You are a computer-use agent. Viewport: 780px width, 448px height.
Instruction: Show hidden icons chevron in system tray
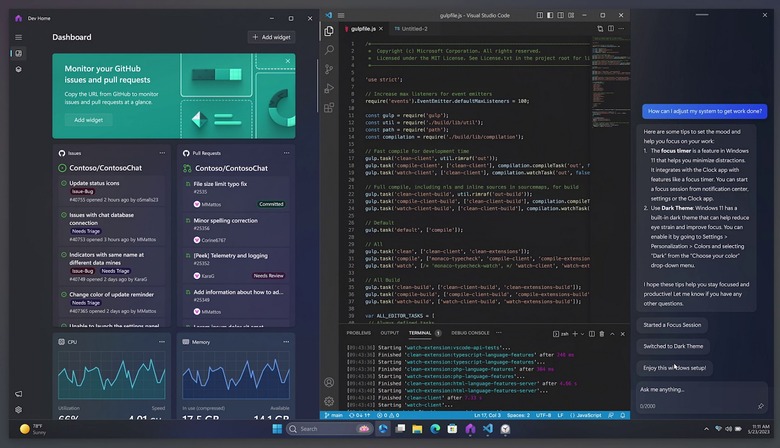point(706,429)
